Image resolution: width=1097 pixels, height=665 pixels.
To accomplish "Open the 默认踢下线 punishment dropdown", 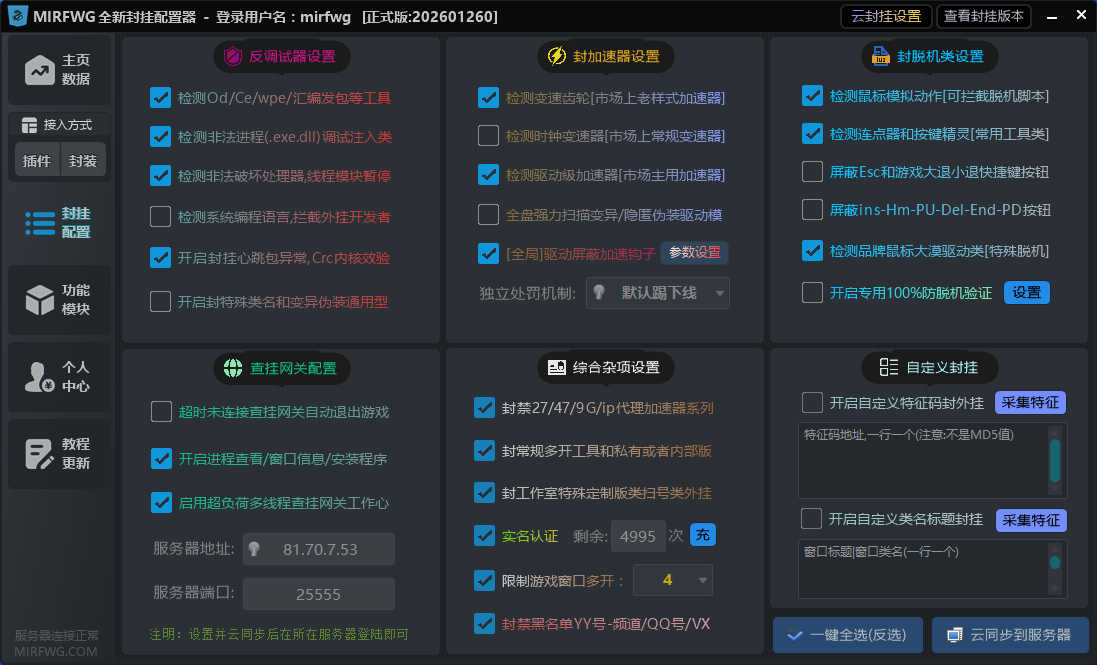I will pos(657,293).
